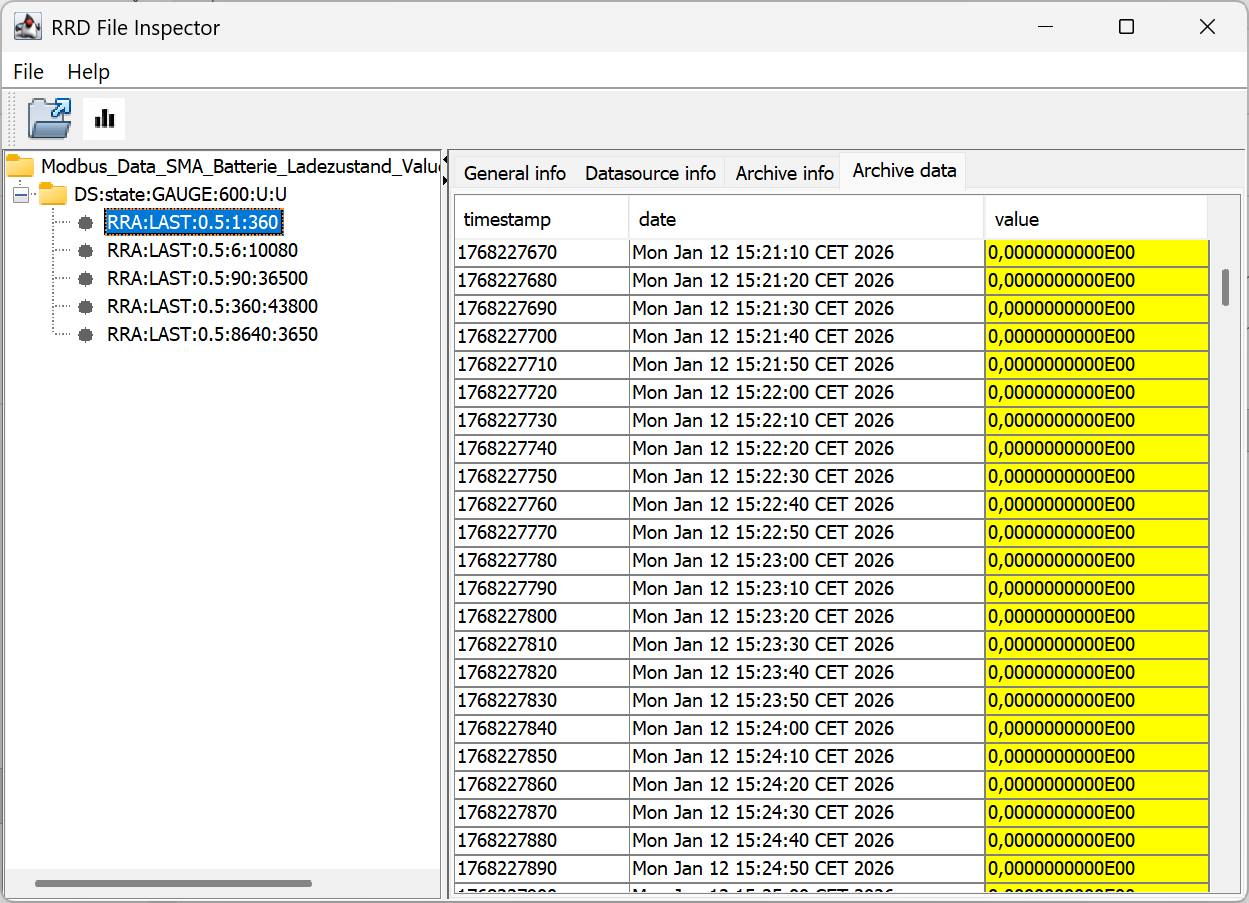Select RRA:LAST:0.5:360:43800 archive in tree
This screenshot has height=903, width=1249.
(212, 306)
